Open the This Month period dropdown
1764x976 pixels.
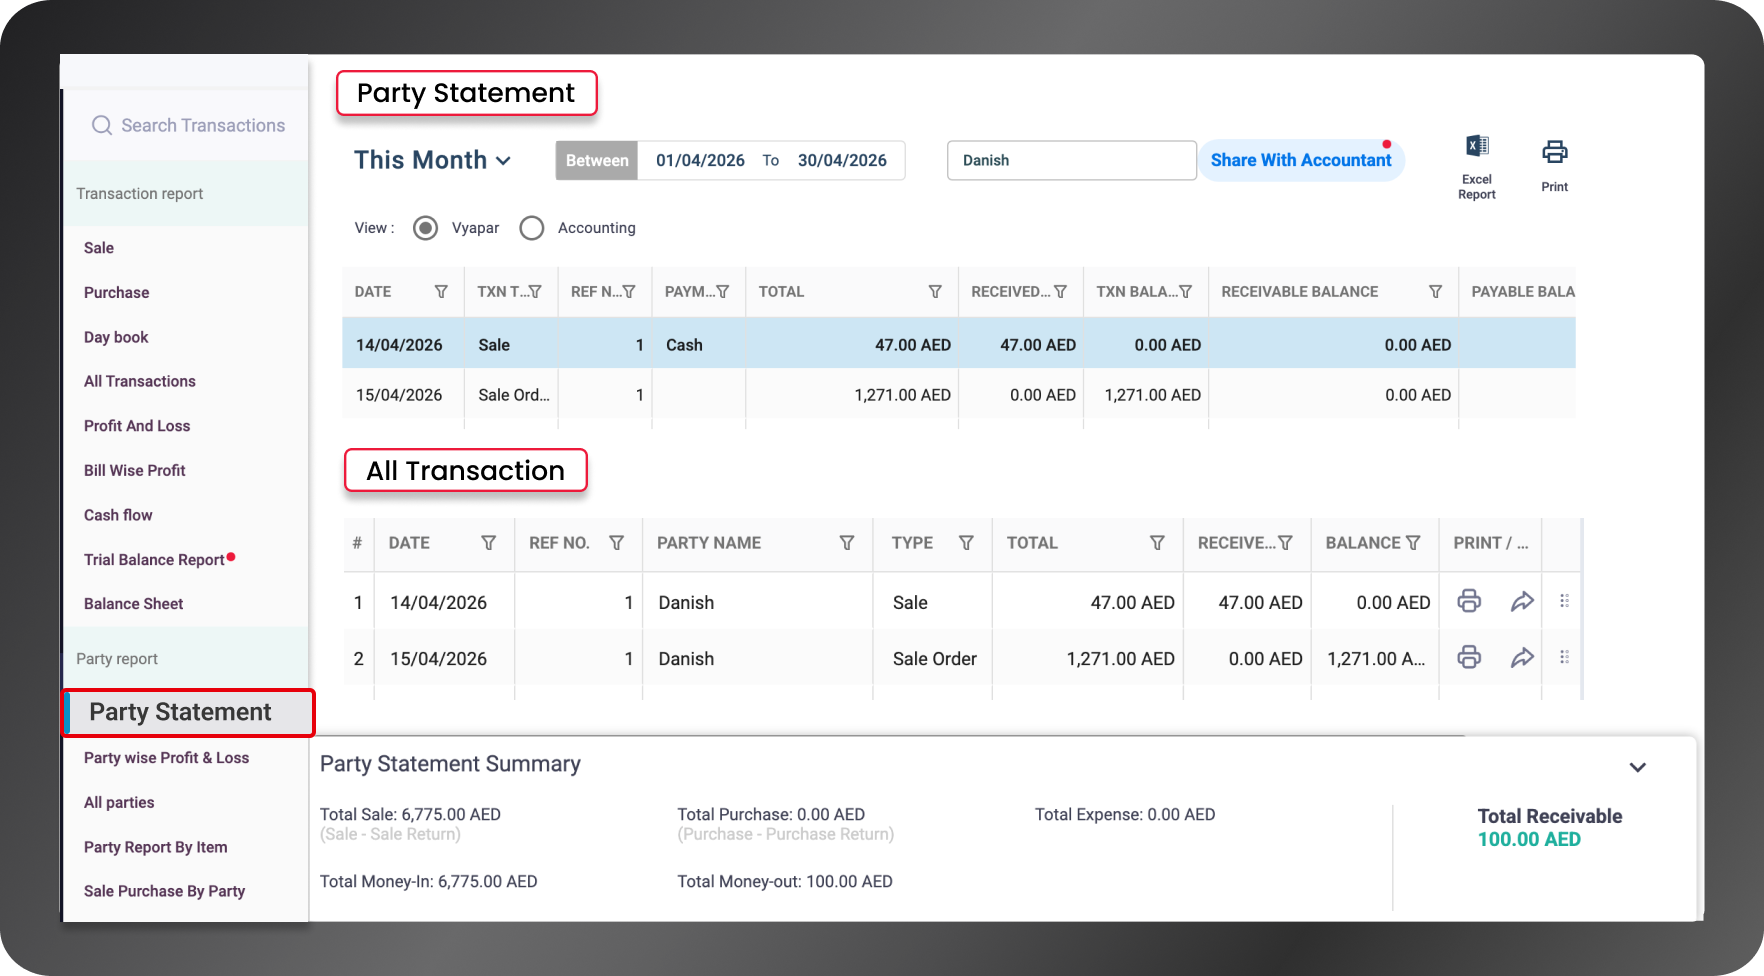(x=432, y=160)
